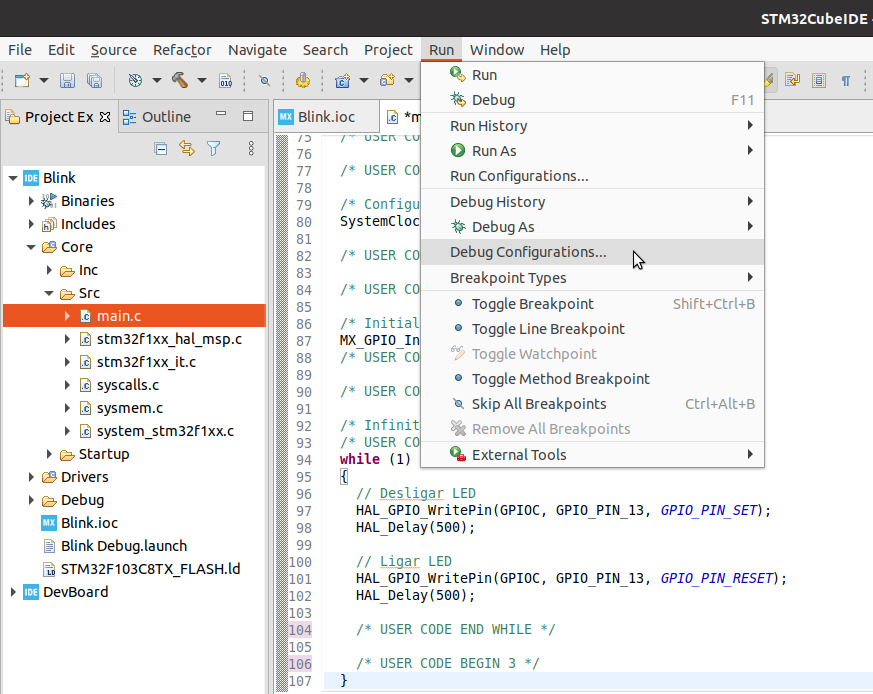Click the New wizard toolbar icon

click(22, 81)
